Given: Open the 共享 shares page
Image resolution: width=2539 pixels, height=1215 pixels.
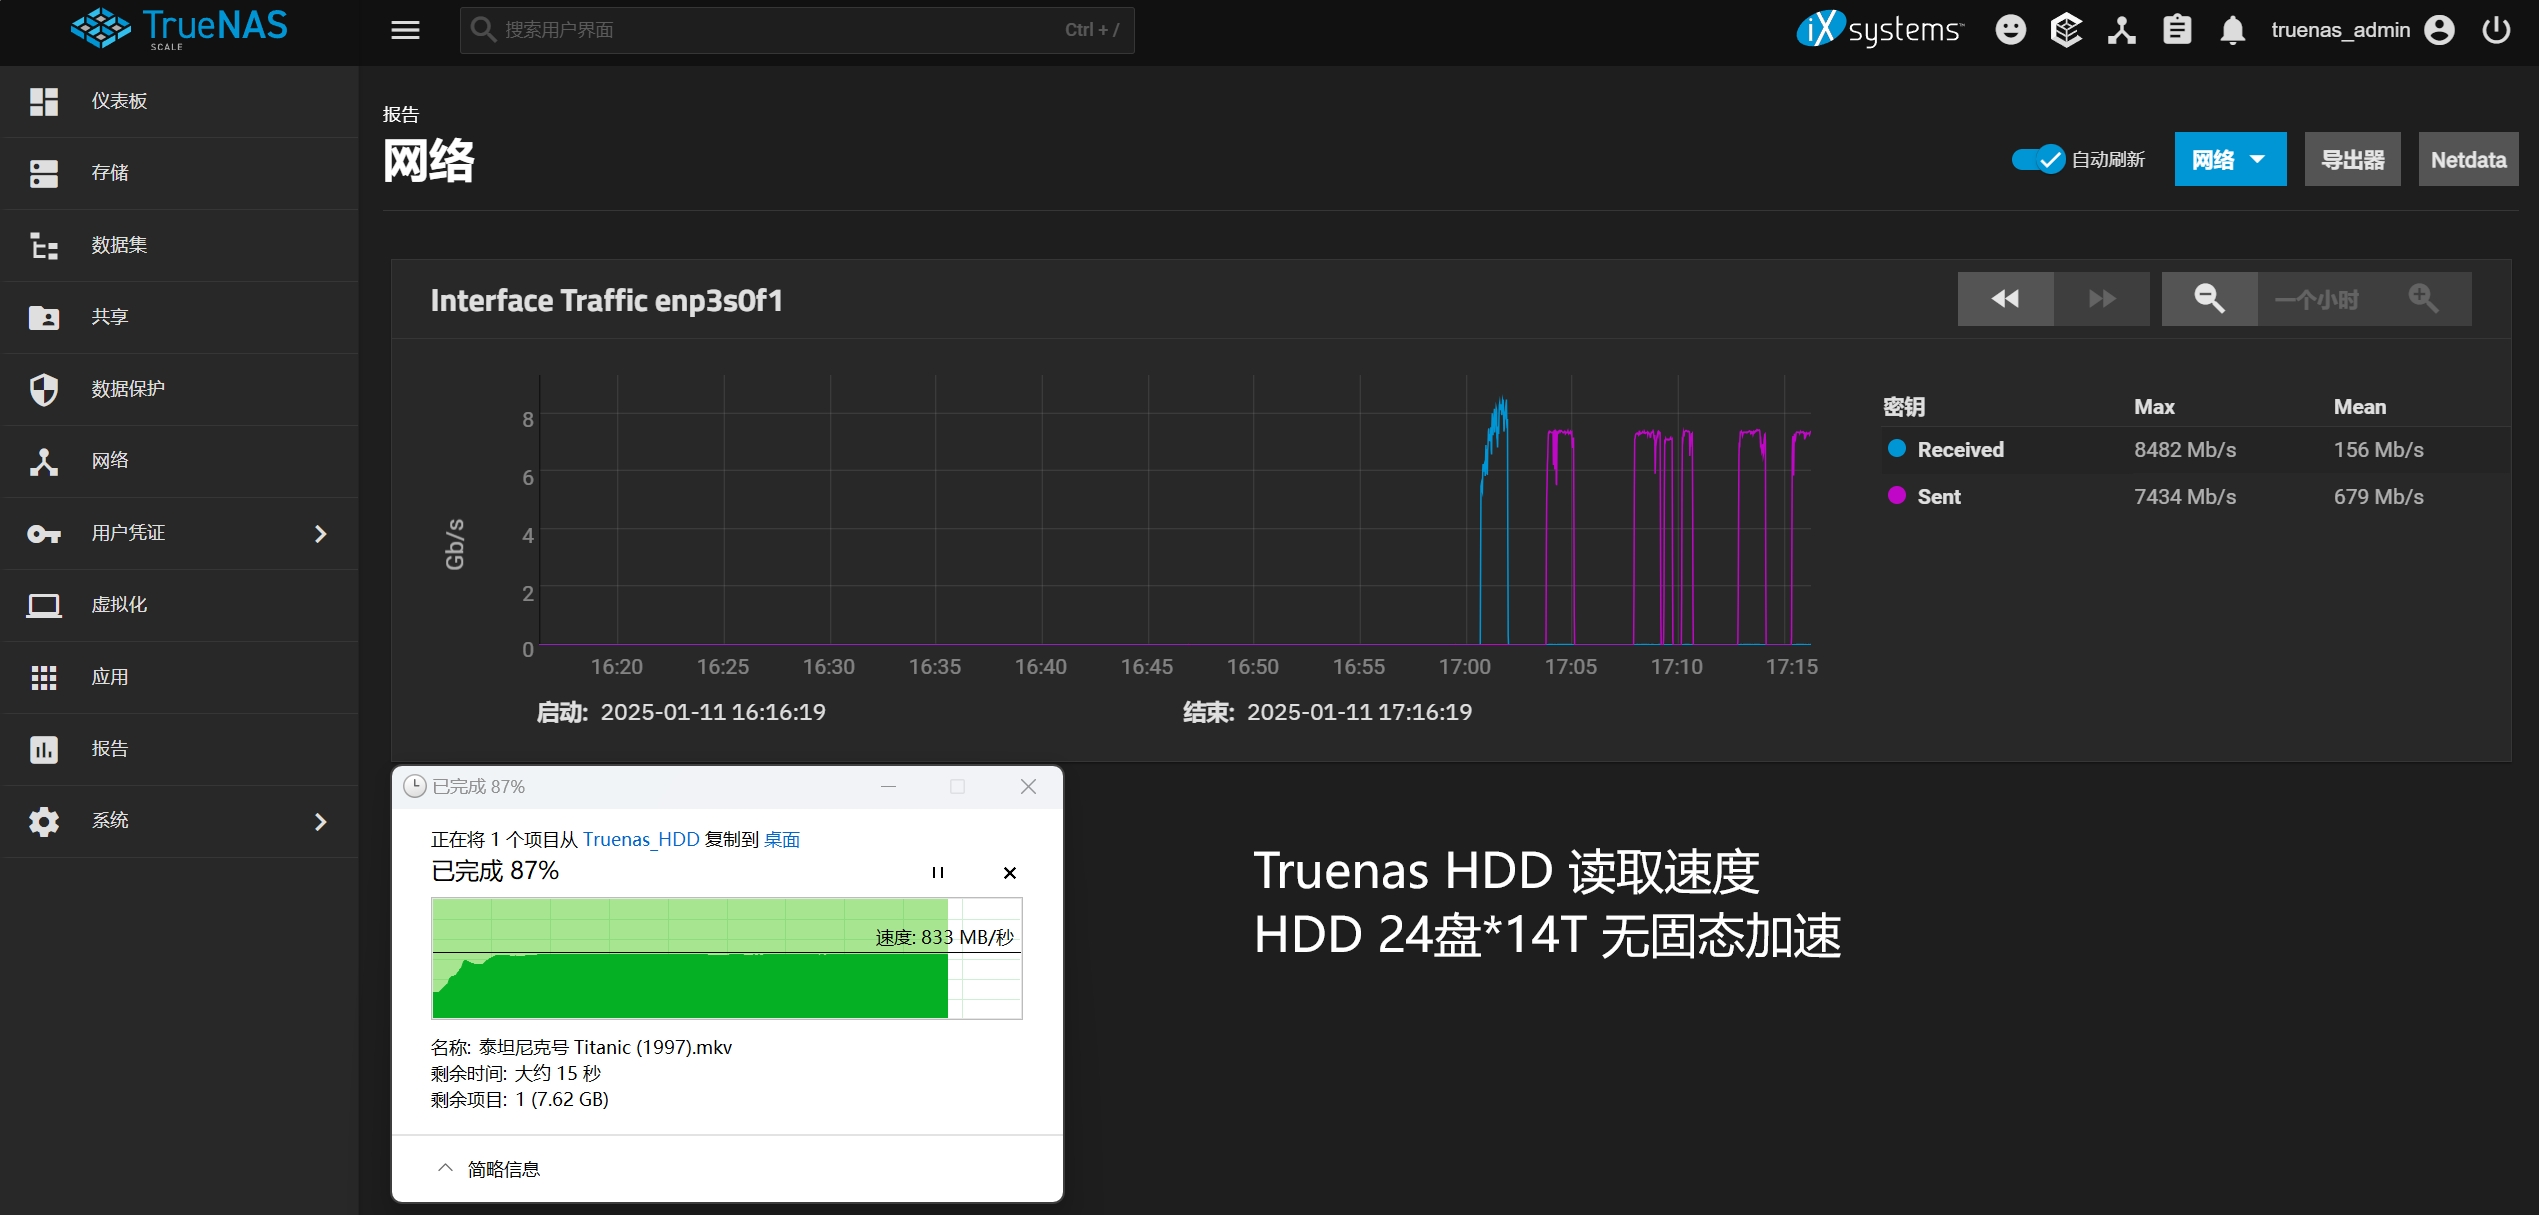Looking at the screenshot, I should 180,317.
